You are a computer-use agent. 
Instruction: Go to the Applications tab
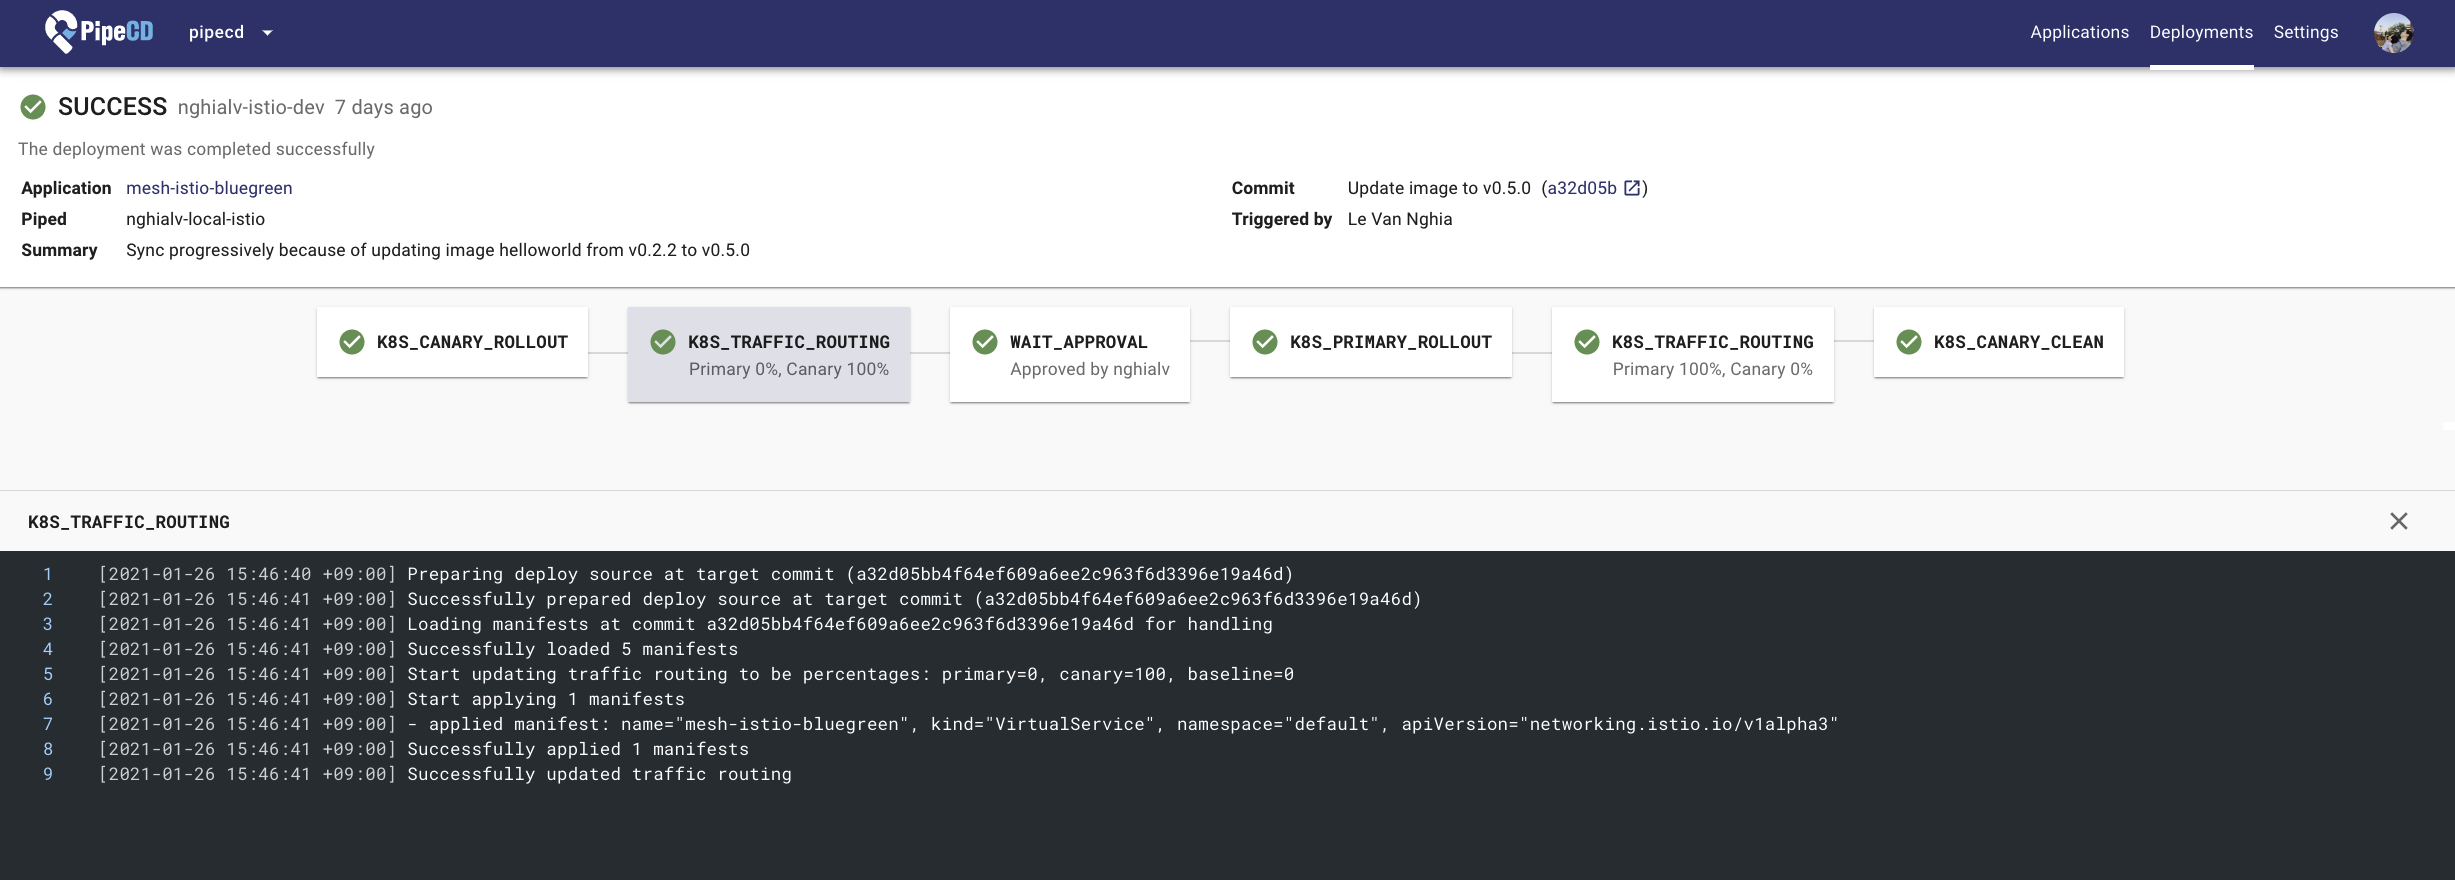2079,32
